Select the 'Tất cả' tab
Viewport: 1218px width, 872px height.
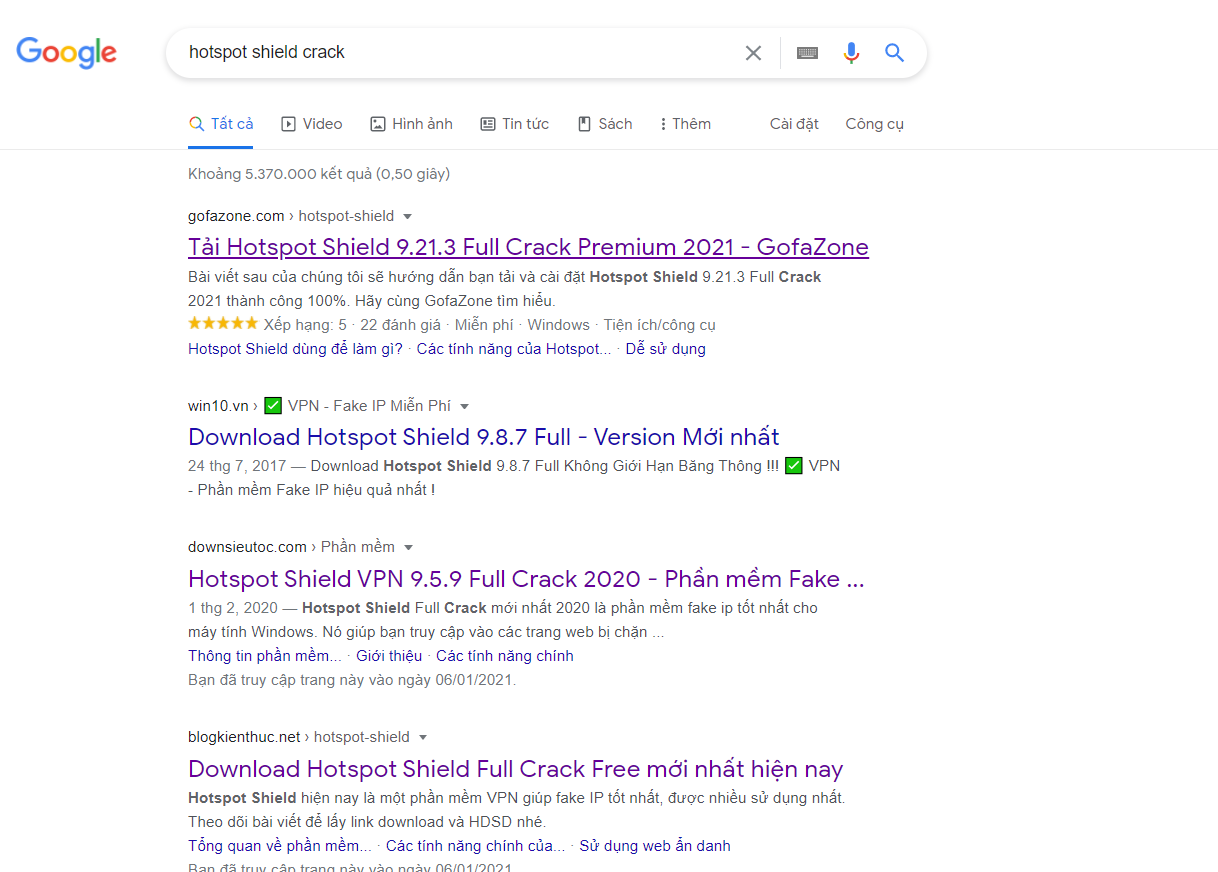point(221,124)
